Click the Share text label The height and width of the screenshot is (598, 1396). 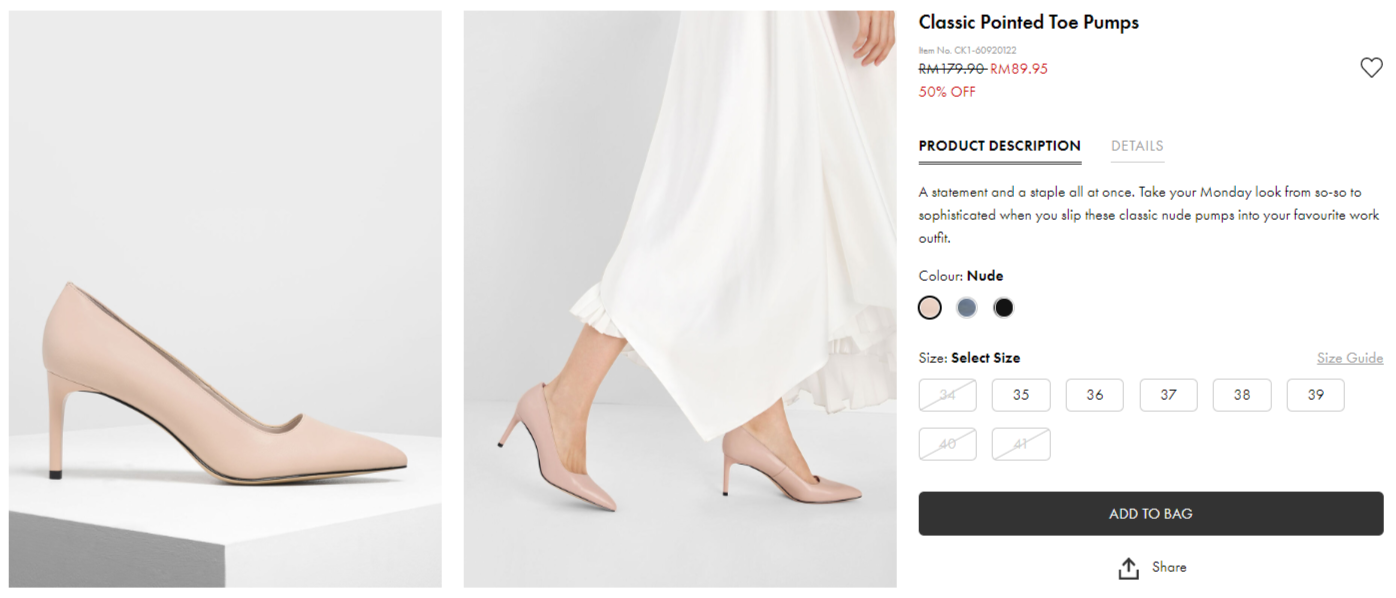(x=1169, y=567)
